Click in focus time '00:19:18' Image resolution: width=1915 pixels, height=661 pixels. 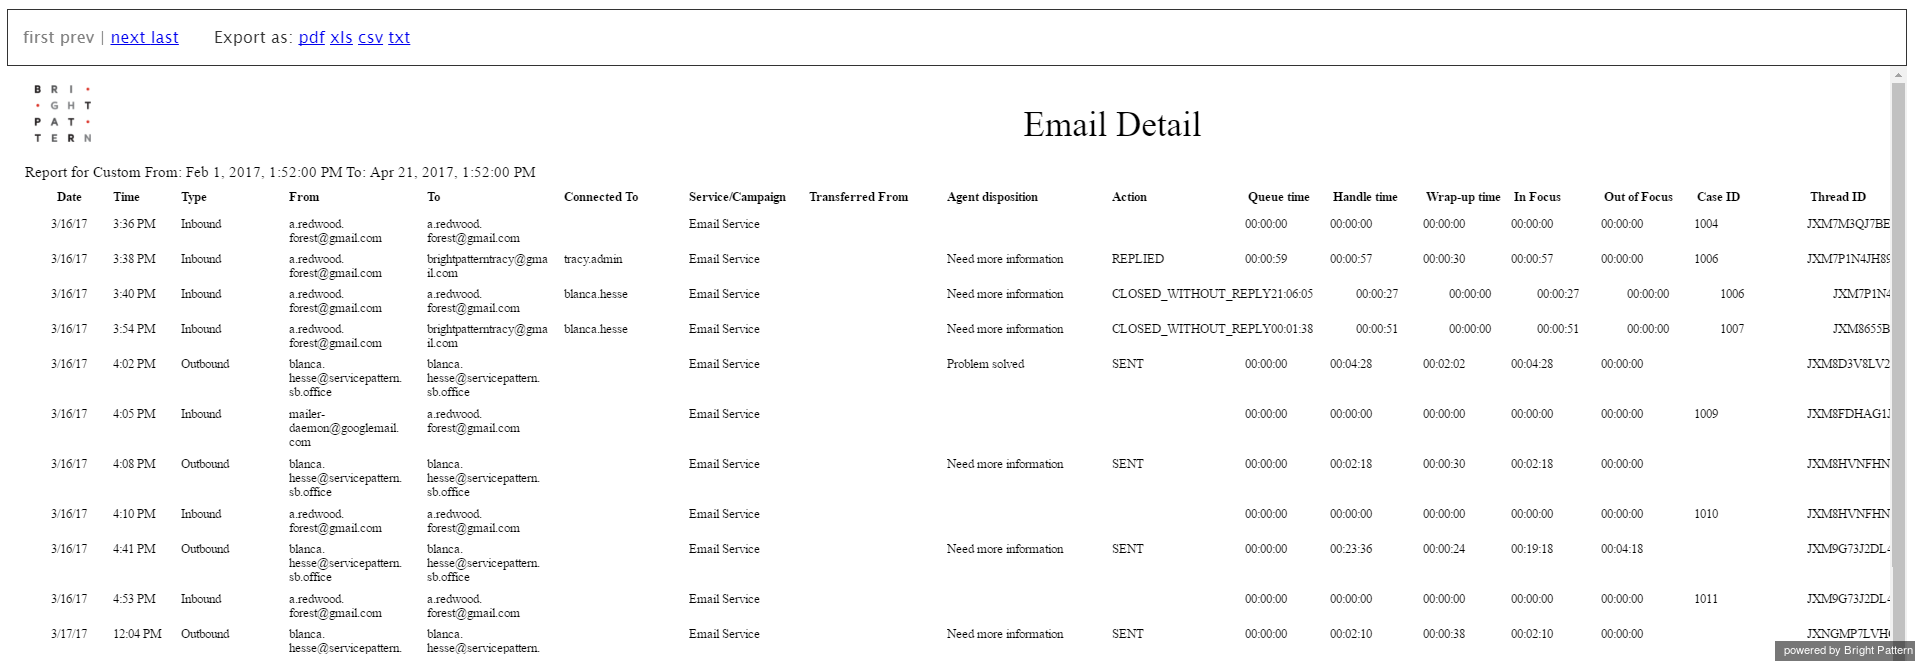click(x=1532, y=549)
